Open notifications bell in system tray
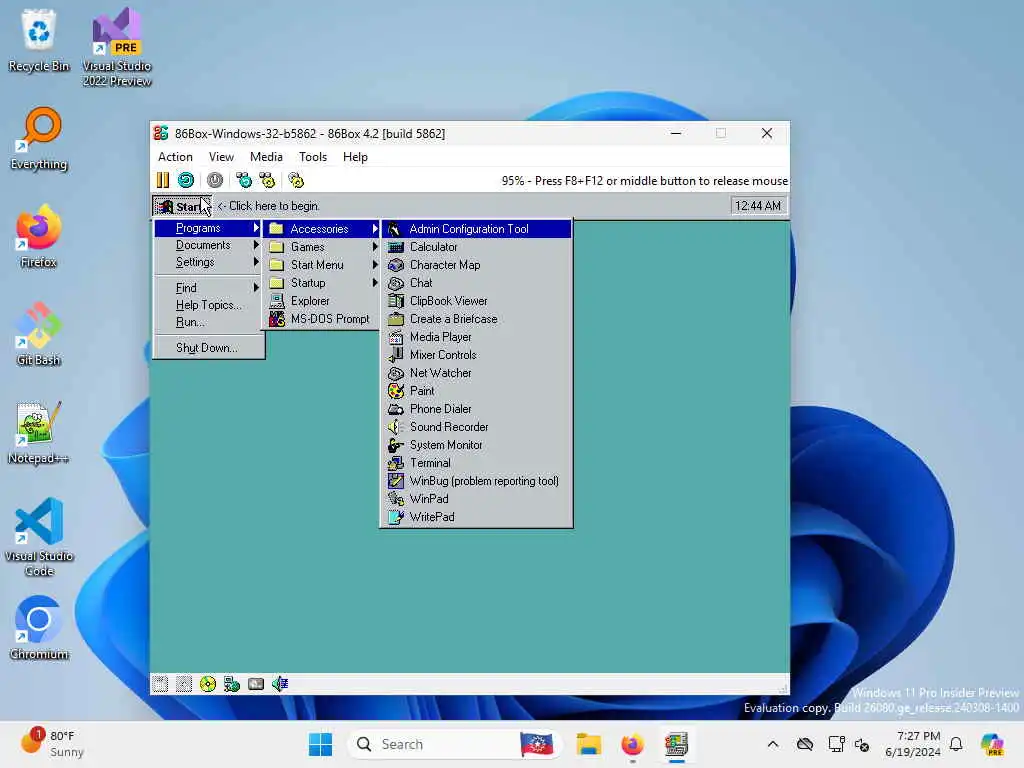 (956, 744)
